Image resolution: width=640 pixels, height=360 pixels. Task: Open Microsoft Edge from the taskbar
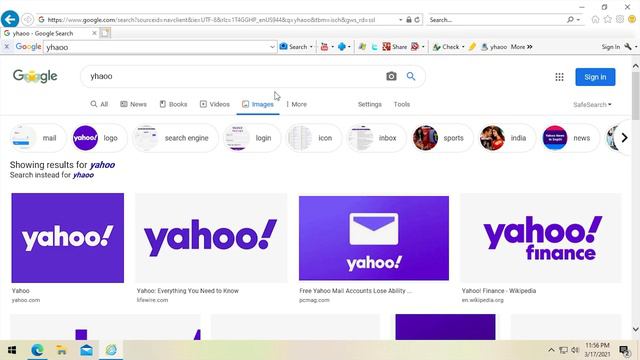point(37,350)
